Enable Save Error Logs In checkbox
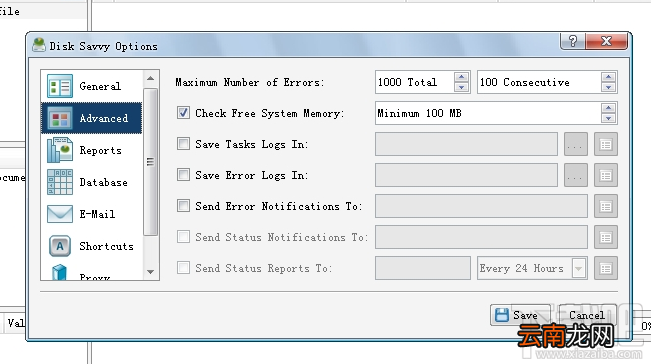Image resolution: width=651 pixels, height=364 pixels. coord(183,175)
